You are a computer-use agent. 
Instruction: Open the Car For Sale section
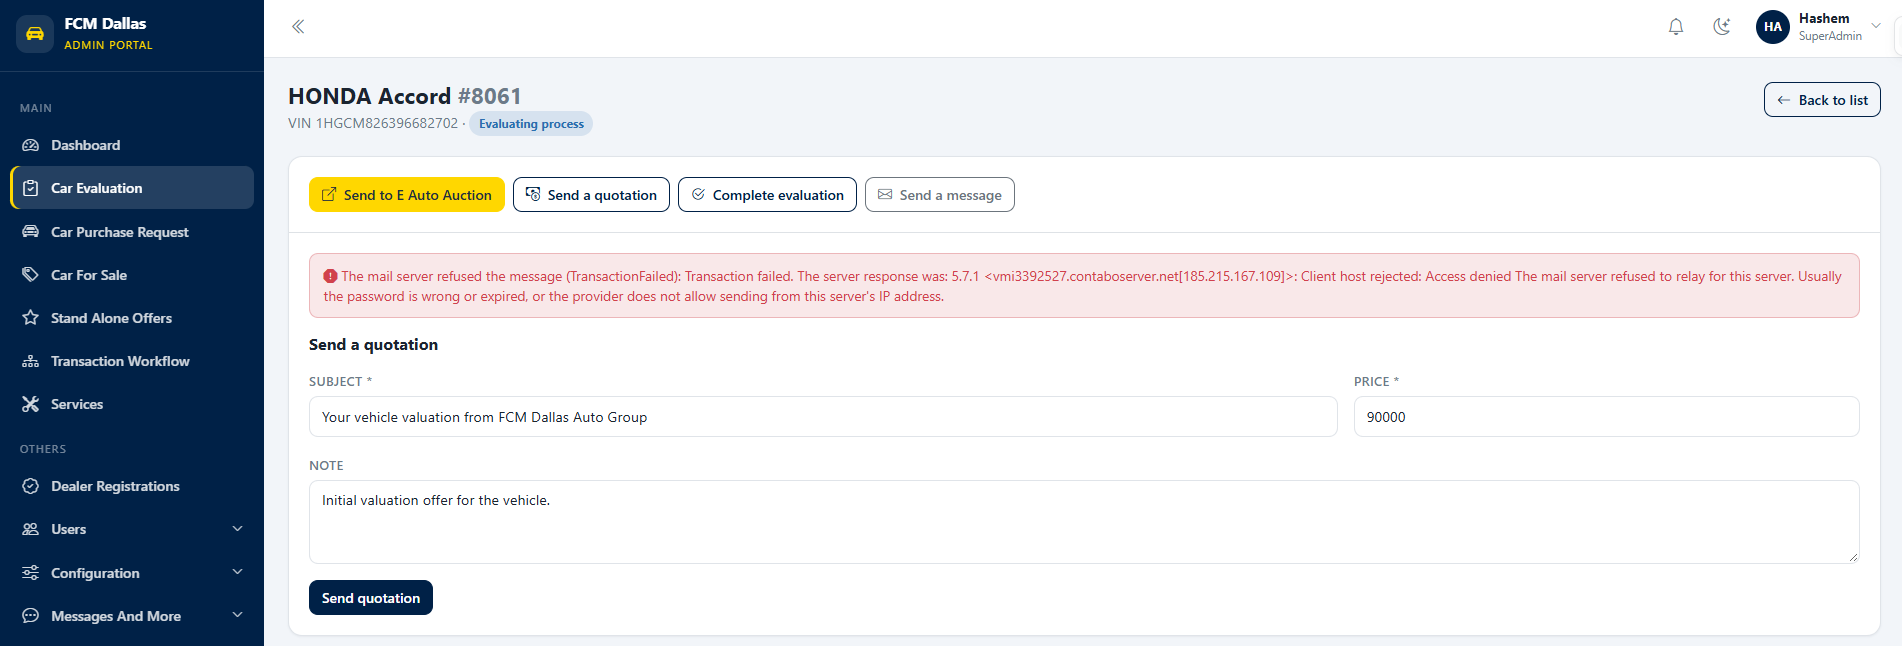tap(132, 275)
